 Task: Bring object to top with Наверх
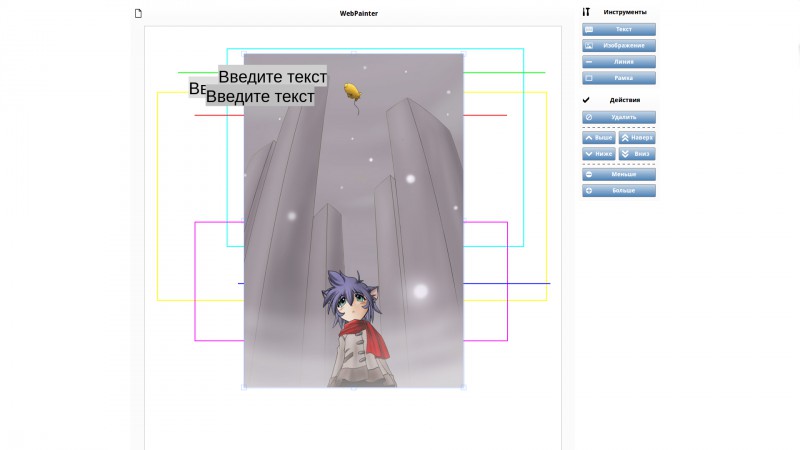[x=637, y=138]
